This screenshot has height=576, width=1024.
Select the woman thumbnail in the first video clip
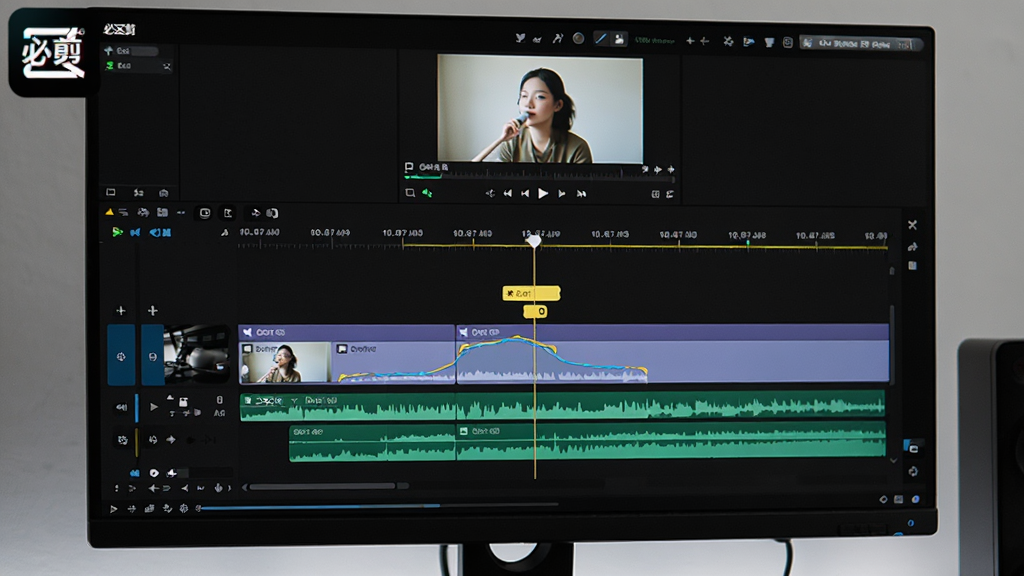point(285,362)
